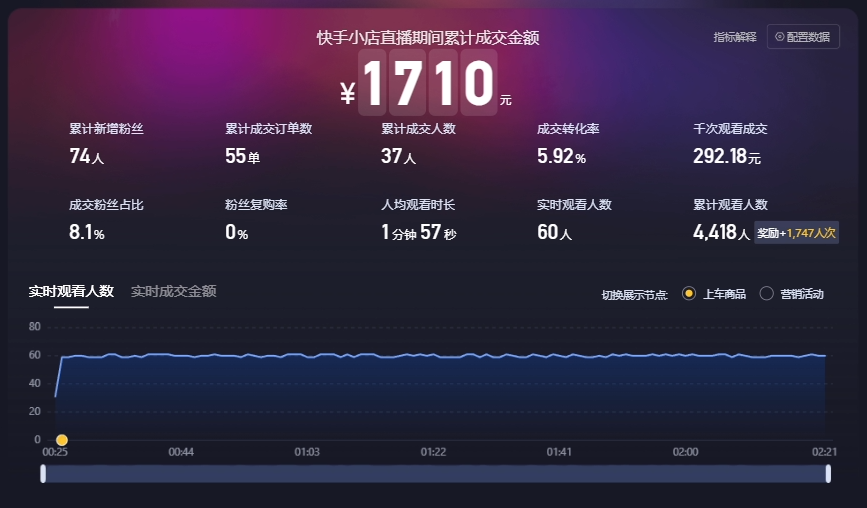Click the dashboard title 快手小店直播期间累计成交金额
The image size is (867, 508).
428,38
